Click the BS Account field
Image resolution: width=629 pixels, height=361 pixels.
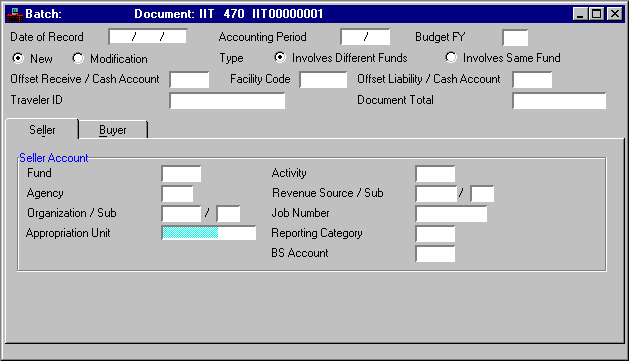coord(435,254)
